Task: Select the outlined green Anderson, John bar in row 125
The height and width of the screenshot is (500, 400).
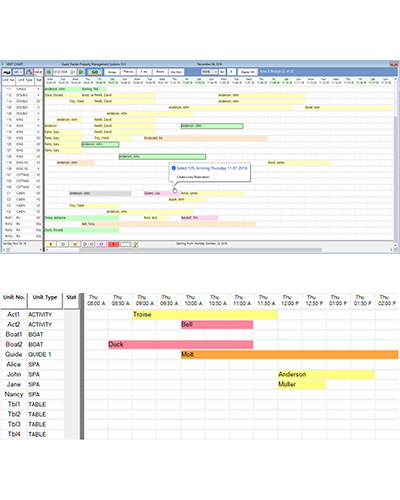Action: pyautogui.click(x=100, y=144)
